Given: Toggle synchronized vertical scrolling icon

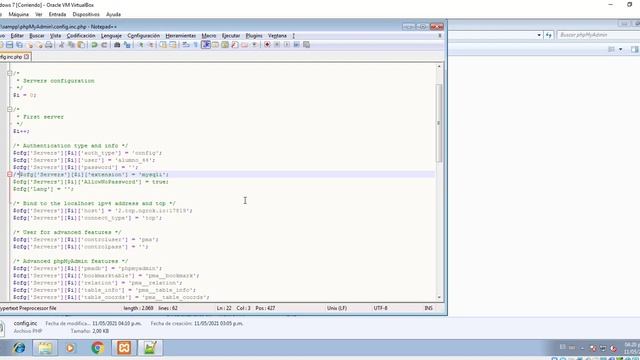Looking at the screenshot, I should tap(163, 44).
